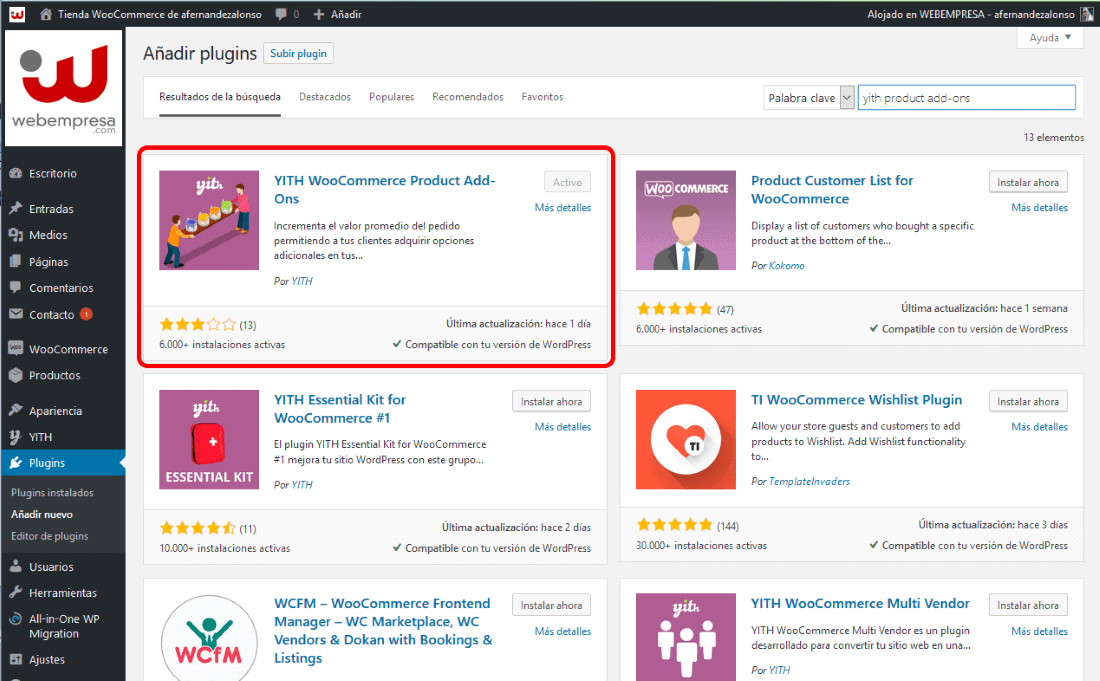Viewport: 1100px width, 681px height.
Task: Click the WCFM plugin logo thumbnail
Action: [x=209, y=638]
